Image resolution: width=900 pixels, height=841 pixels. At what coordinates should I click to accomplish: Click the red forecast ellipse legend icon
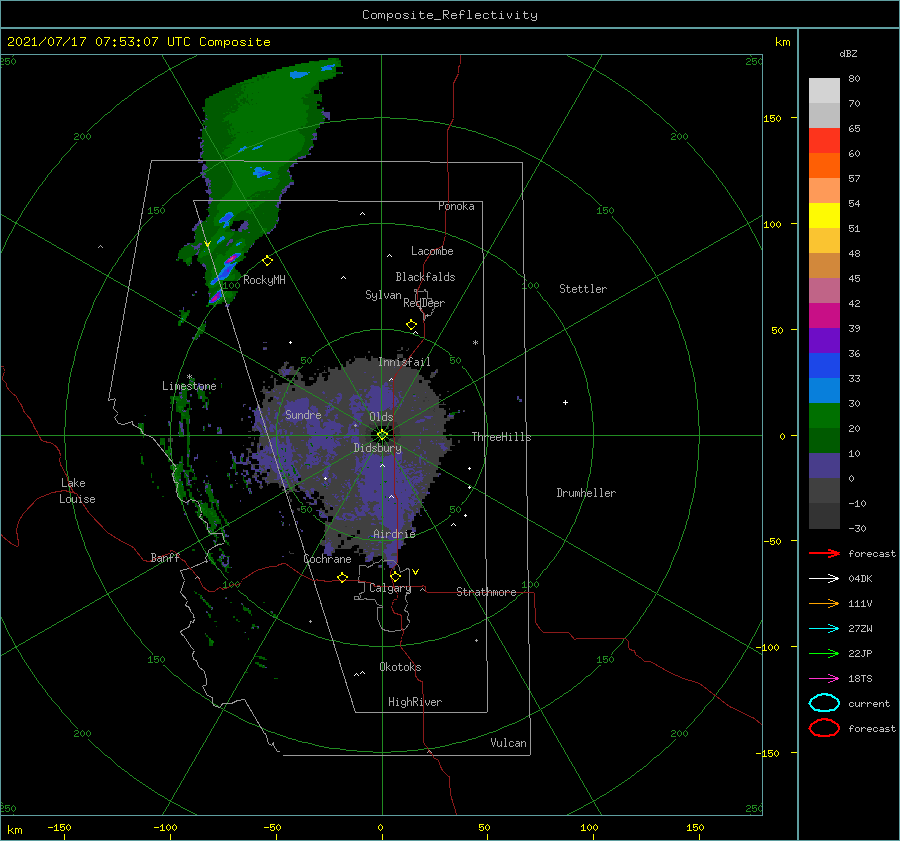point(824,728)
